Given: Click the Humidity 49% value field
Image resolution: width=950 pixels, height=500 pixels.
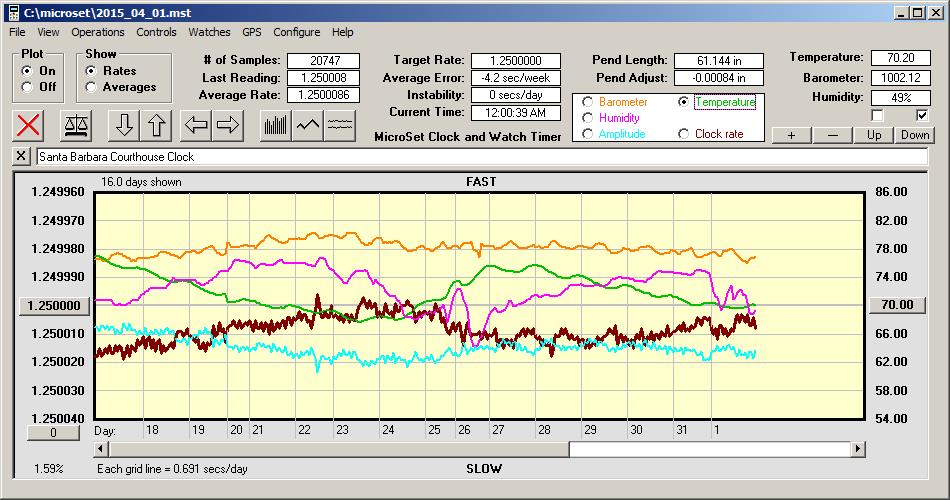Looking at the screenshot, I should pyautogui.click(x=901, y=98).
